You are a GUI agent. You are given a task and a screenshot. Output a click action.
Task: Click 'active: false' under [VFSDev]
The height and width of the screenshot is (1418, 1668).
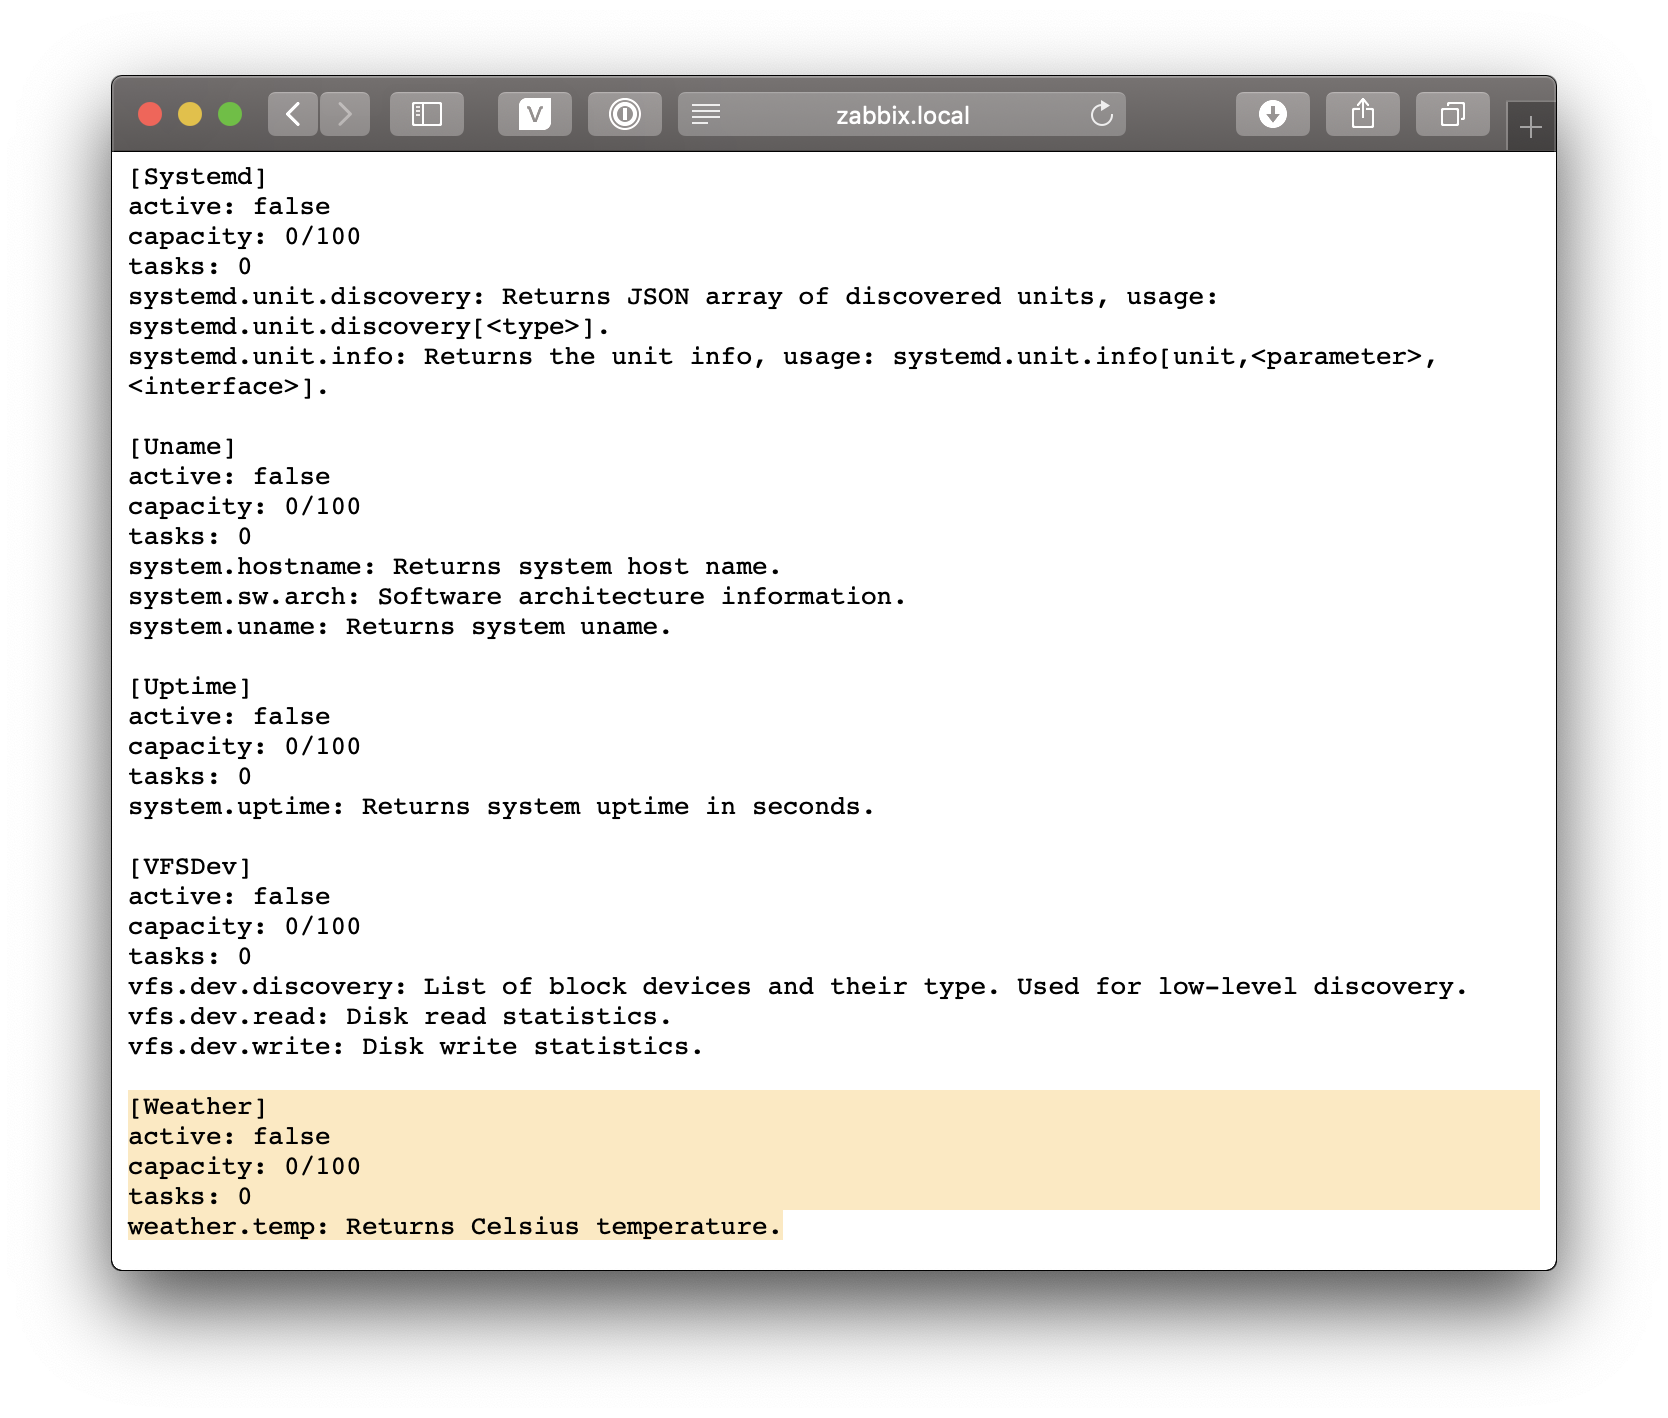[x=229, y=897]
